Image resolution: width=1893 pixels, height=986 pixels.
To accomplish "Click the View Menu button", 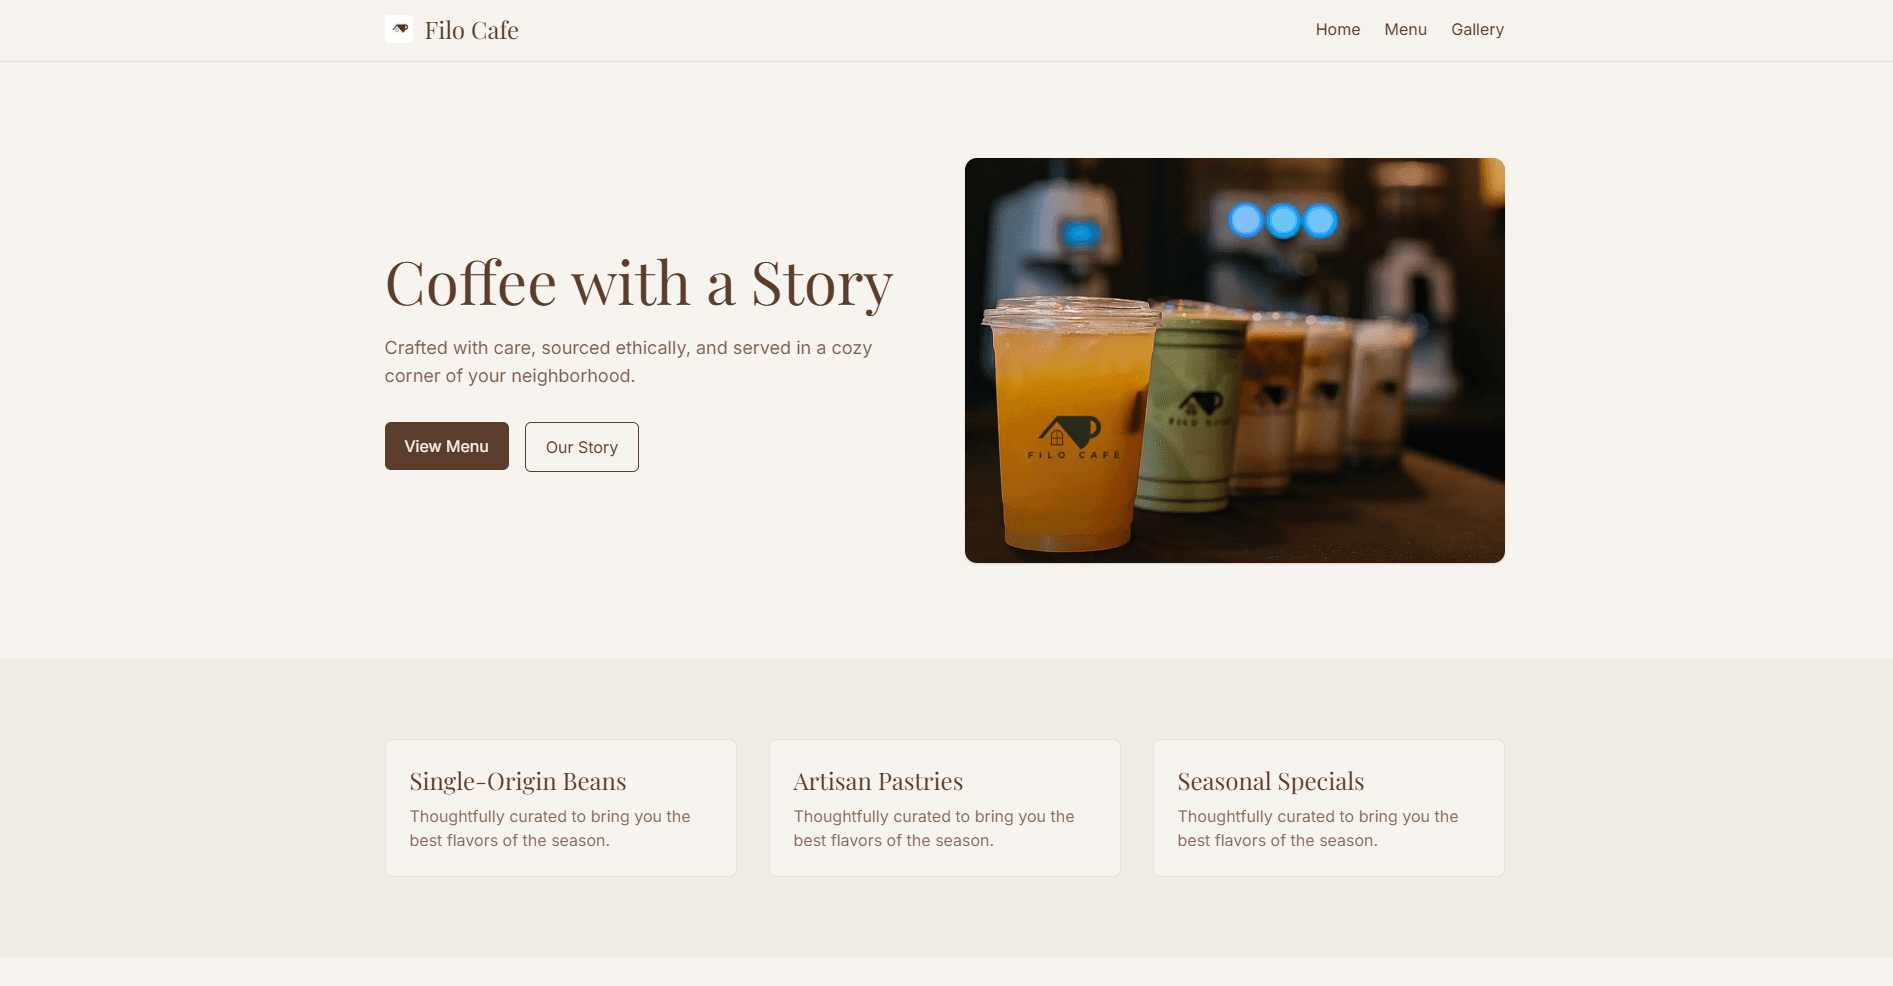I will 446,446.
